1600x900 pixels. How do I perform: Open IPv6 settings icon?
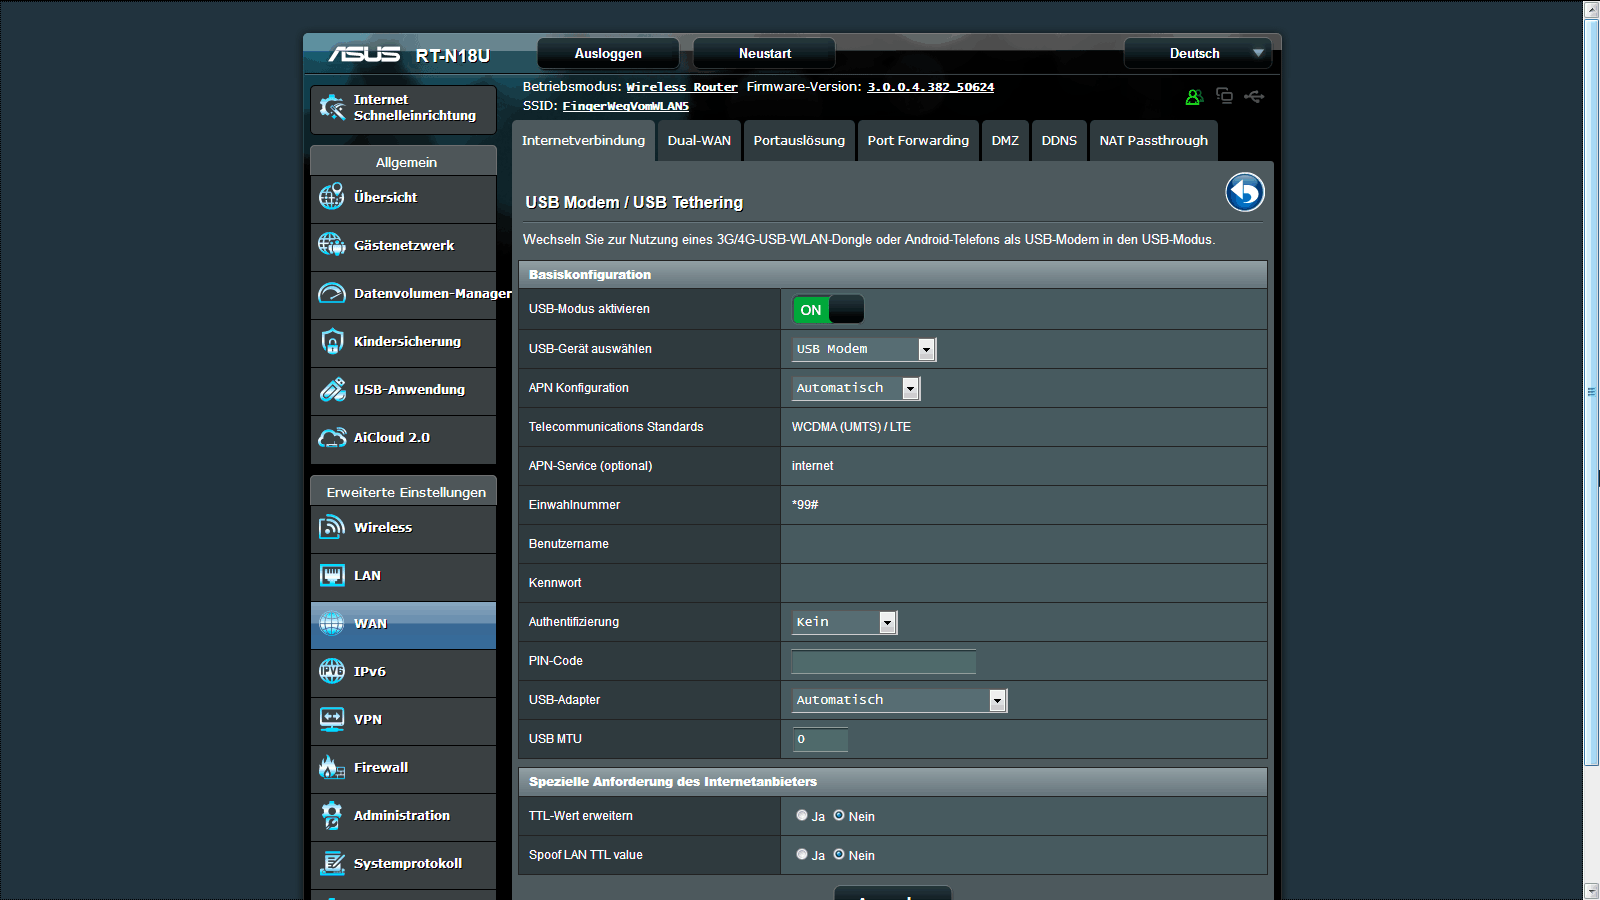pos(332,671)
